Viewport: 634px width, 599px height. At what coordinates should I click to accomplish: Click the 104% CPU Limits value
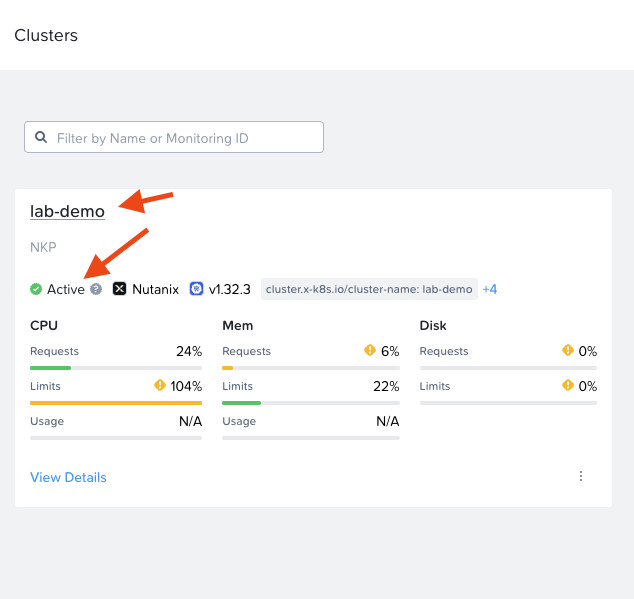(x=186, y=386)
